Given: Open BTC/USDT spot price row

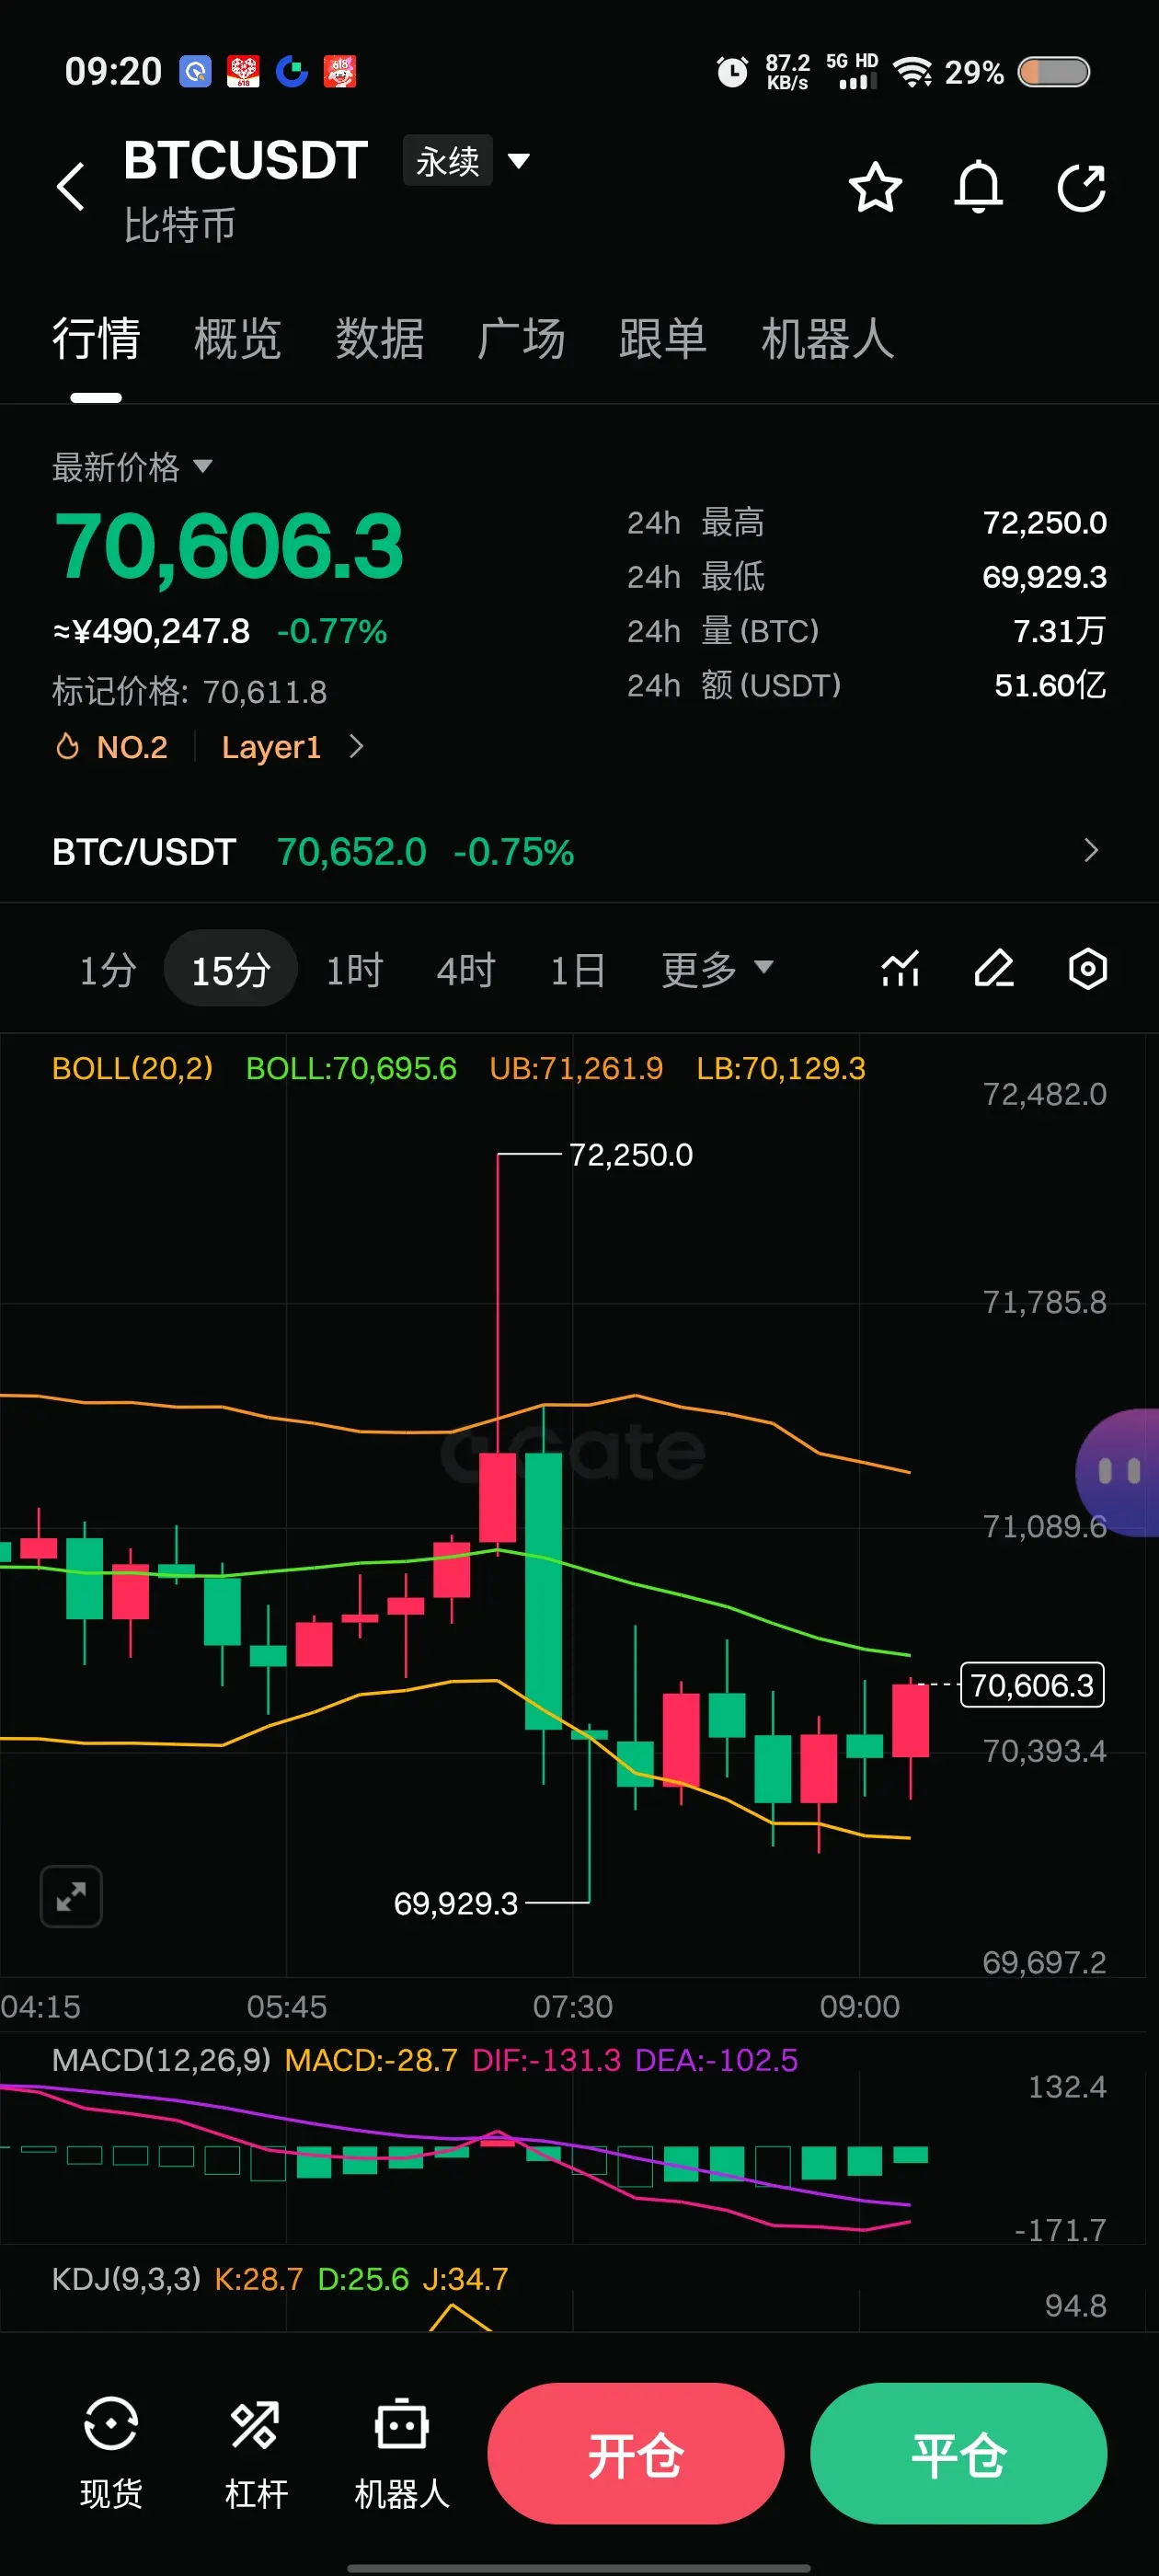Looking at the screenshot, I should tap(579, 852).
